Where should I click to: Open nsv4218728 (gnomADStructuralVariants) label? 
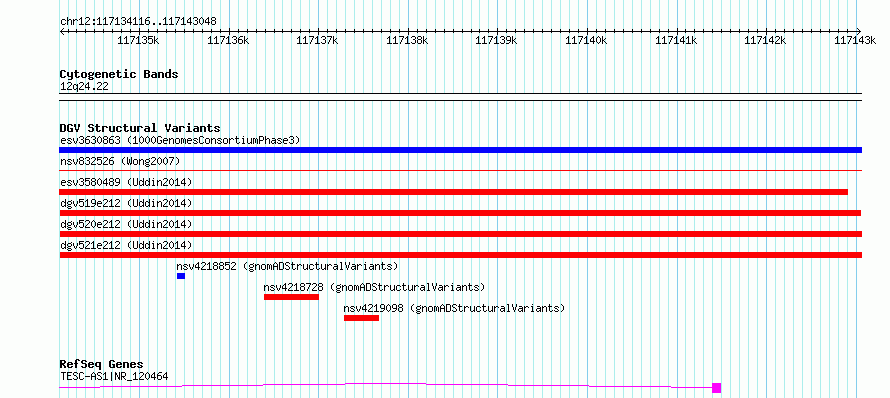pos(375,287)
